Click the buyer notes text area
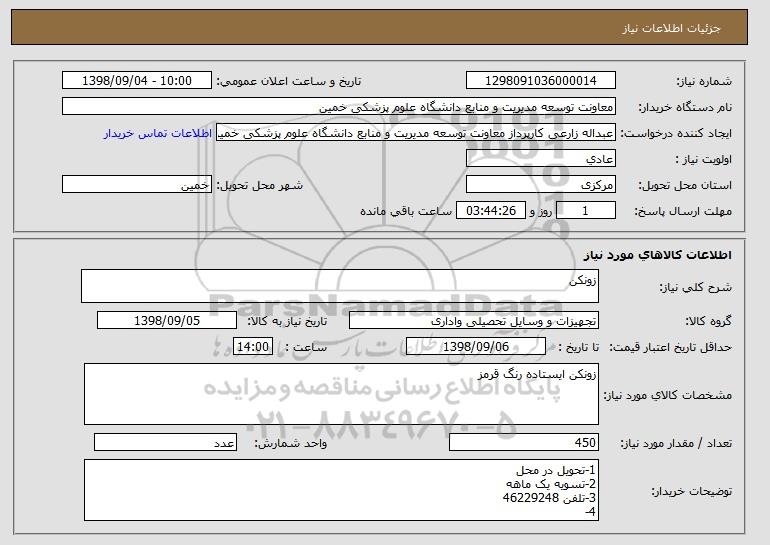The width and height of the screenshot is (770, 545). tap(341, 490)
